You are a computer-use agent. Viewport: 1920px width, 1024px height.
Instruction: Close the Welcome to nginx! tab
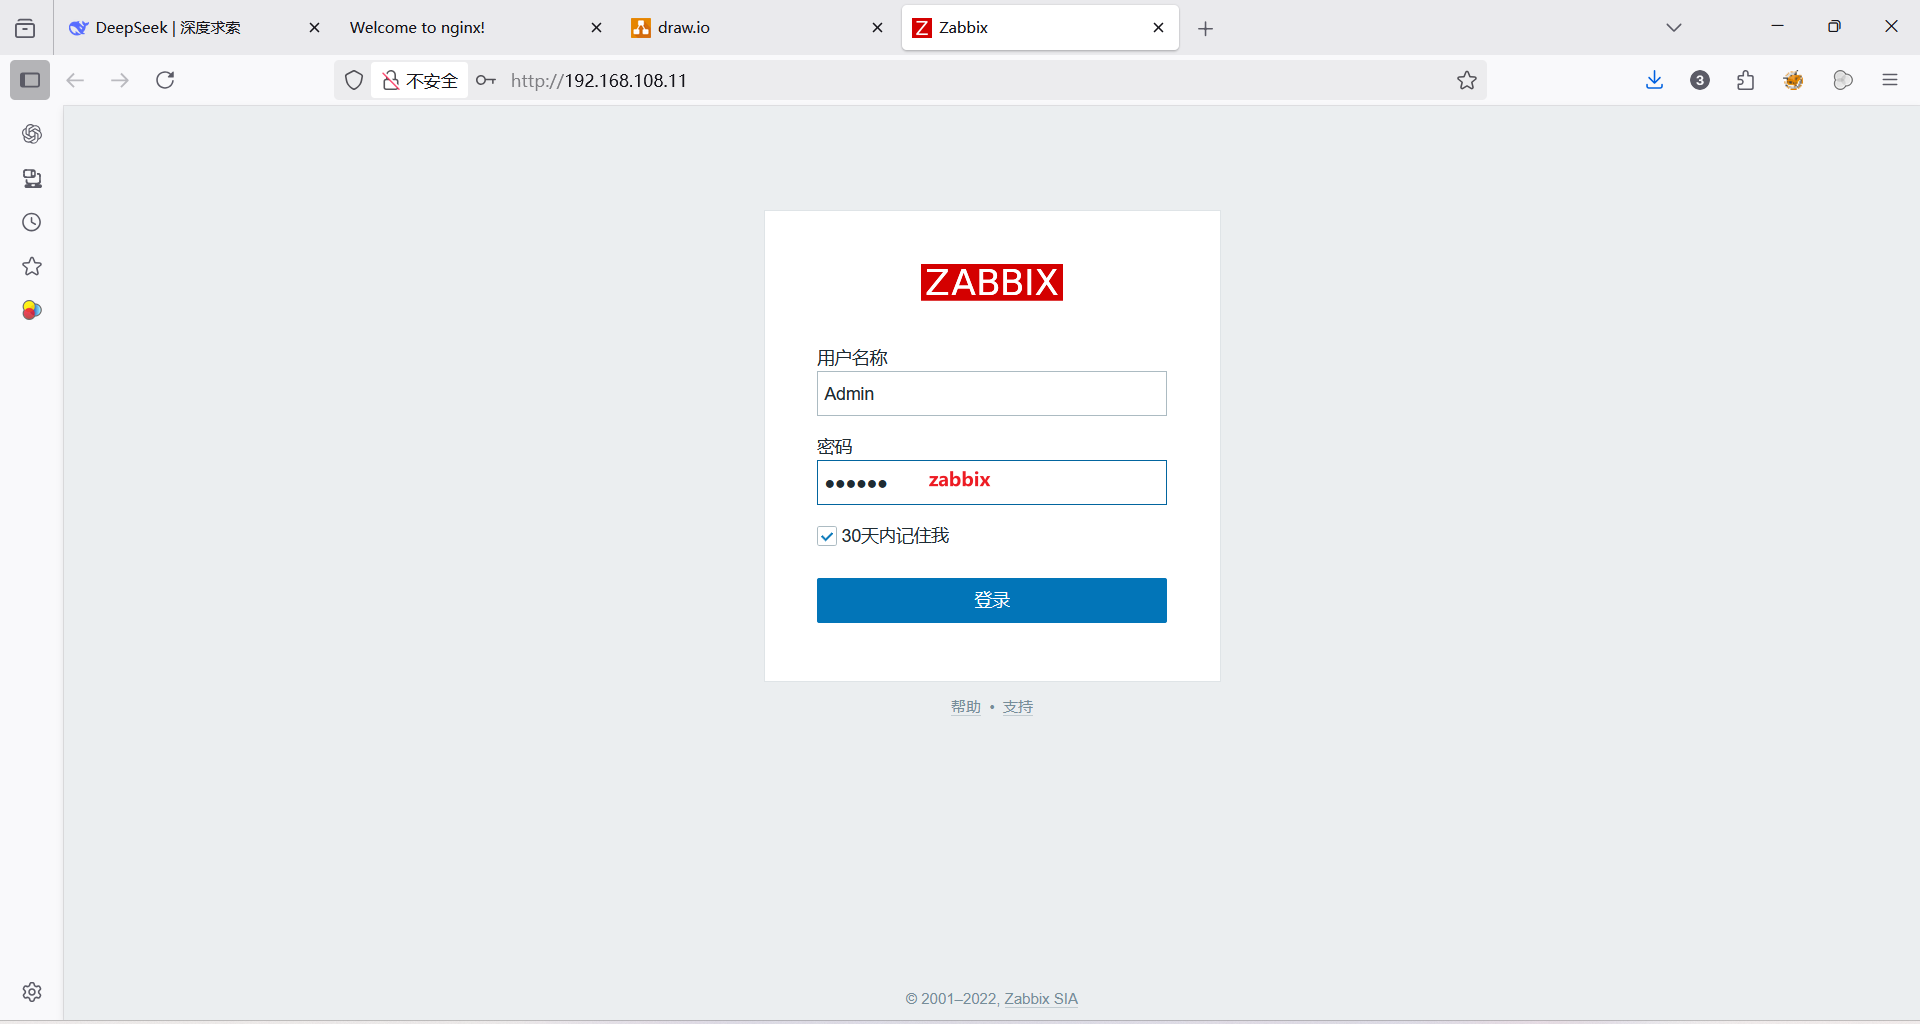coord(596,28)
